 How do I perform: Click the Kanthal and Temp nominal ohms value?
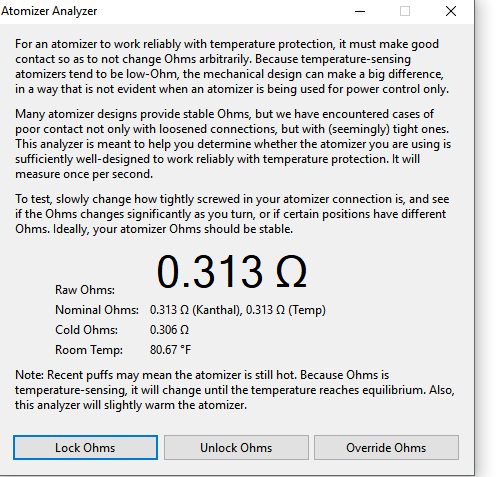click(x=238, y=310)
